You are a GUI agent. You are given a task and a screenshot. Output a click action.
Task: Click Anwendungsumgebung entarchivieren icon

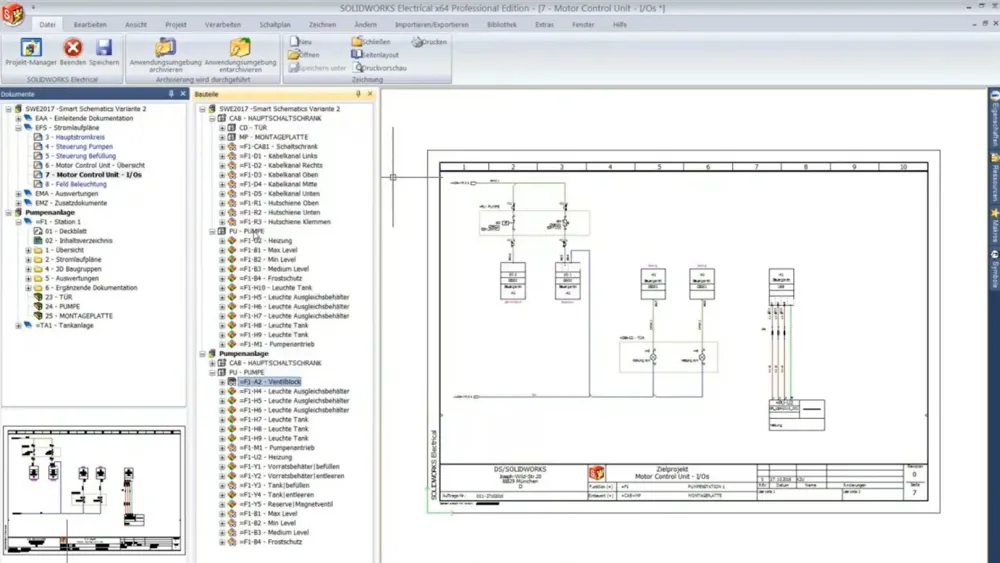(x=240, y=48)
